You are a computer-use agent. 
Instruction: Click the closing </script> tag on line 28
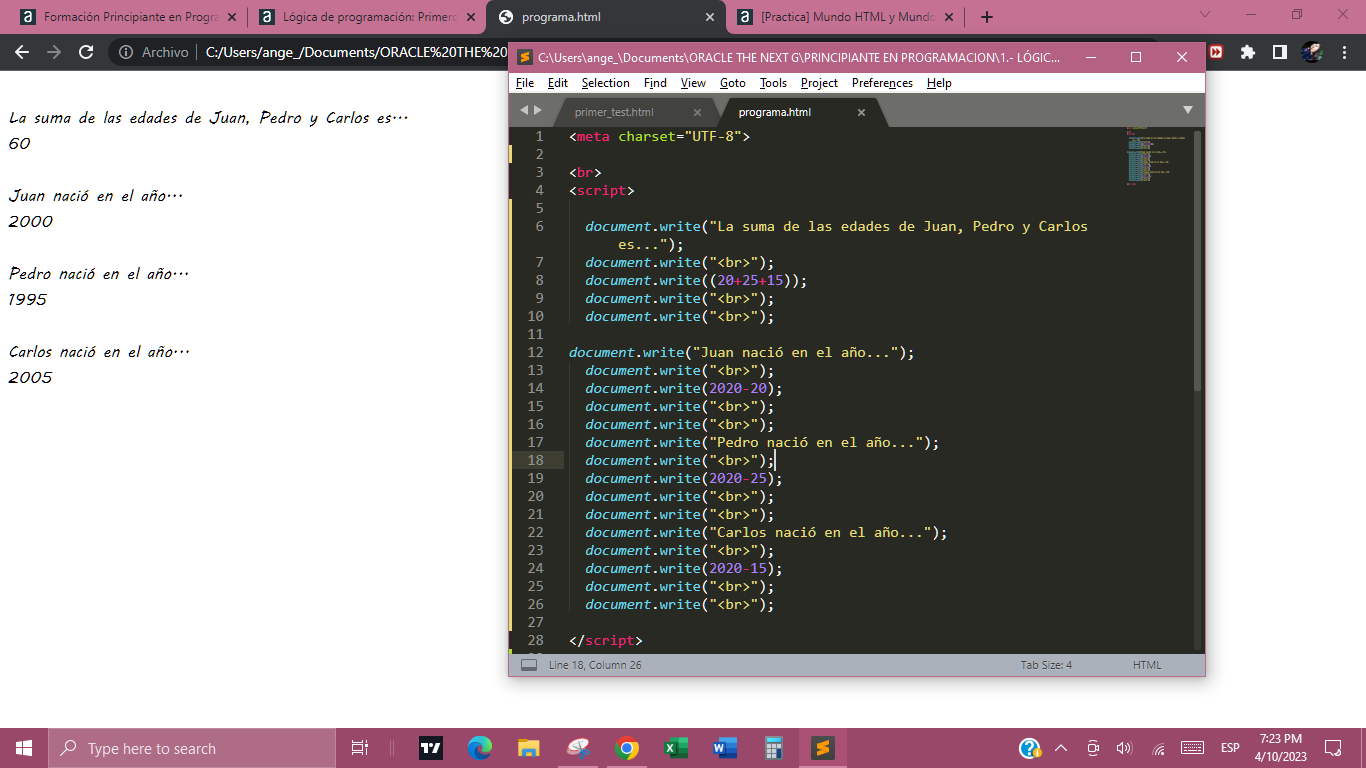(x=606, y=641)
